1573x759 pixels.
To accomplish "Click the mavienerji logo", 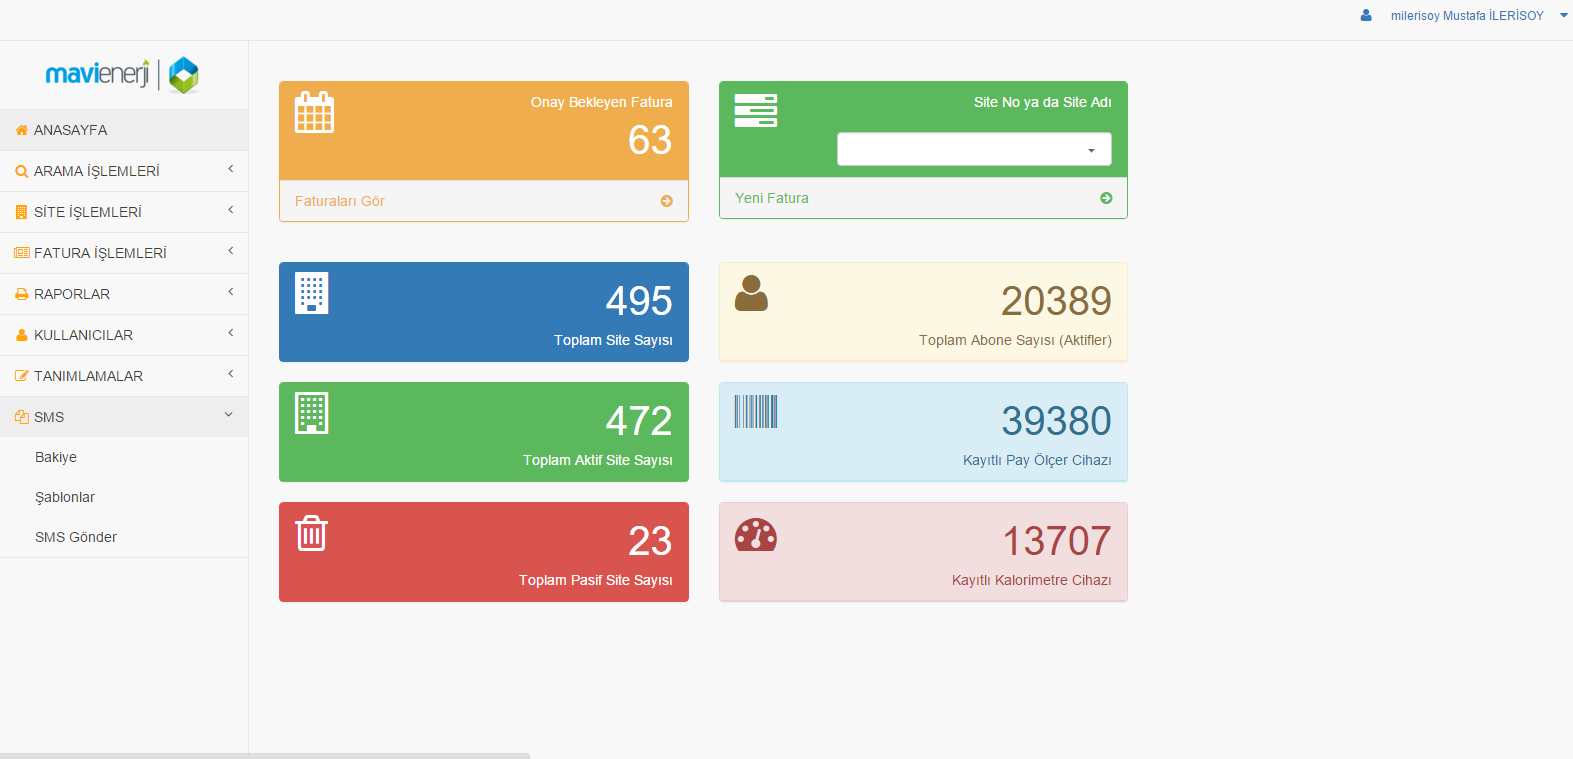I will (122, 75).
